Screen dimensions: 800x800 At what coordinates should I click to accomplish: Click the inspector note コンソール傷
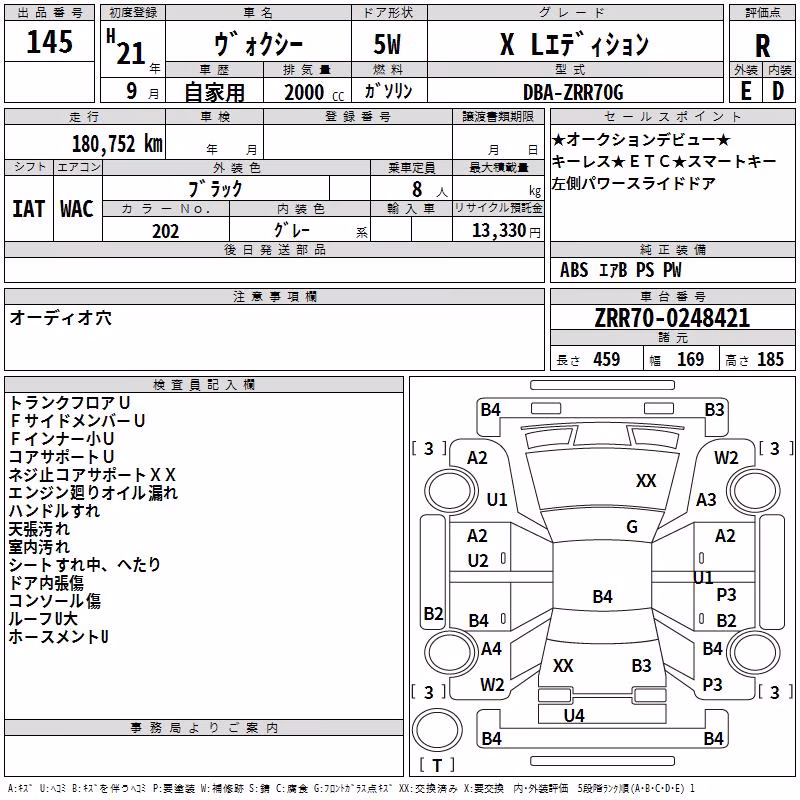55,601
